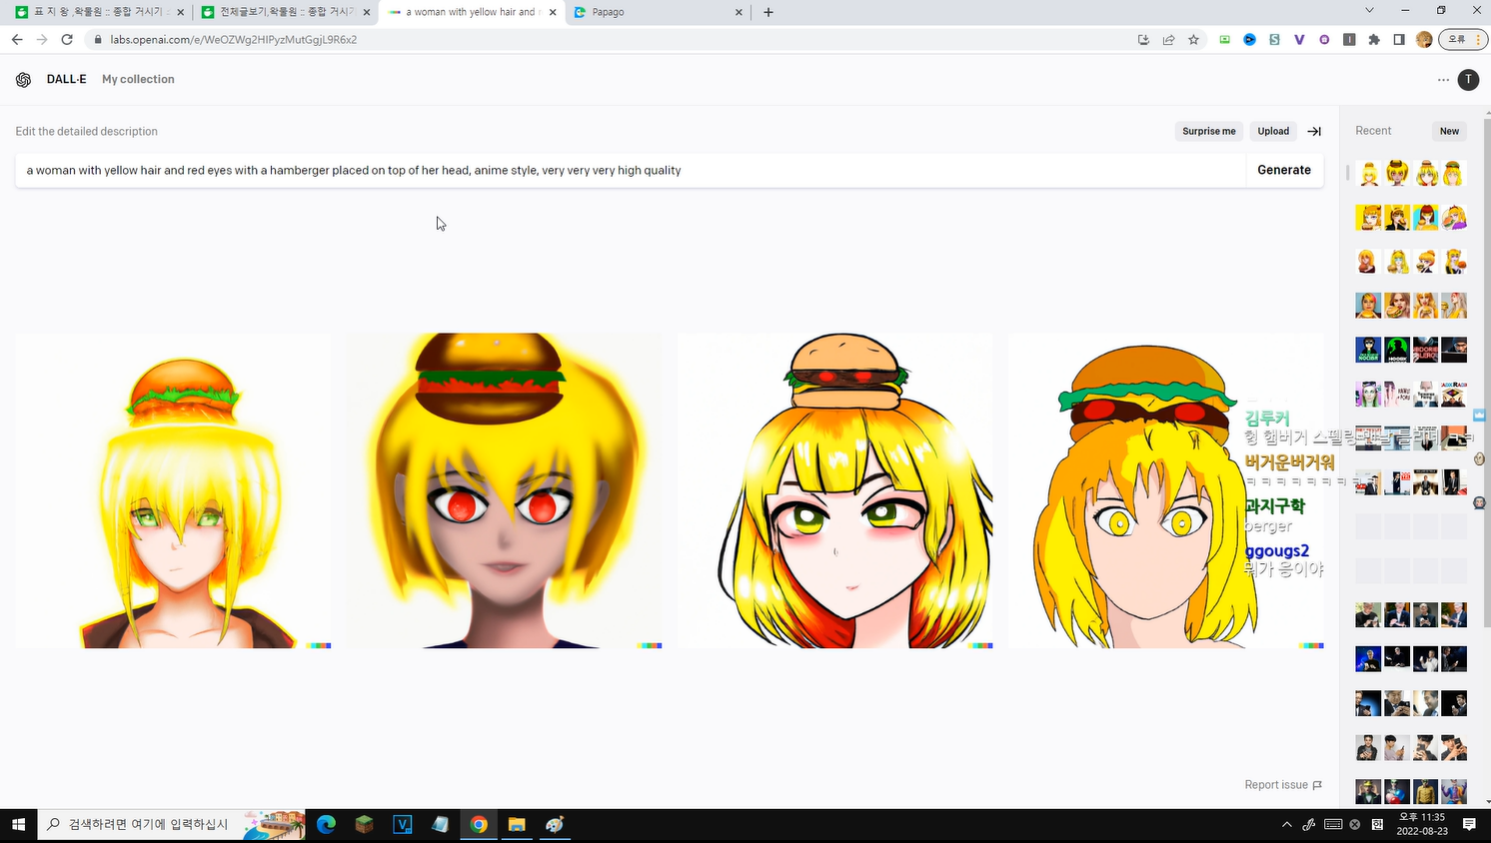The image size is (1491, 843).
Task: Switch to the first Naver cafe tab
Action: click(x=98, y=12)
